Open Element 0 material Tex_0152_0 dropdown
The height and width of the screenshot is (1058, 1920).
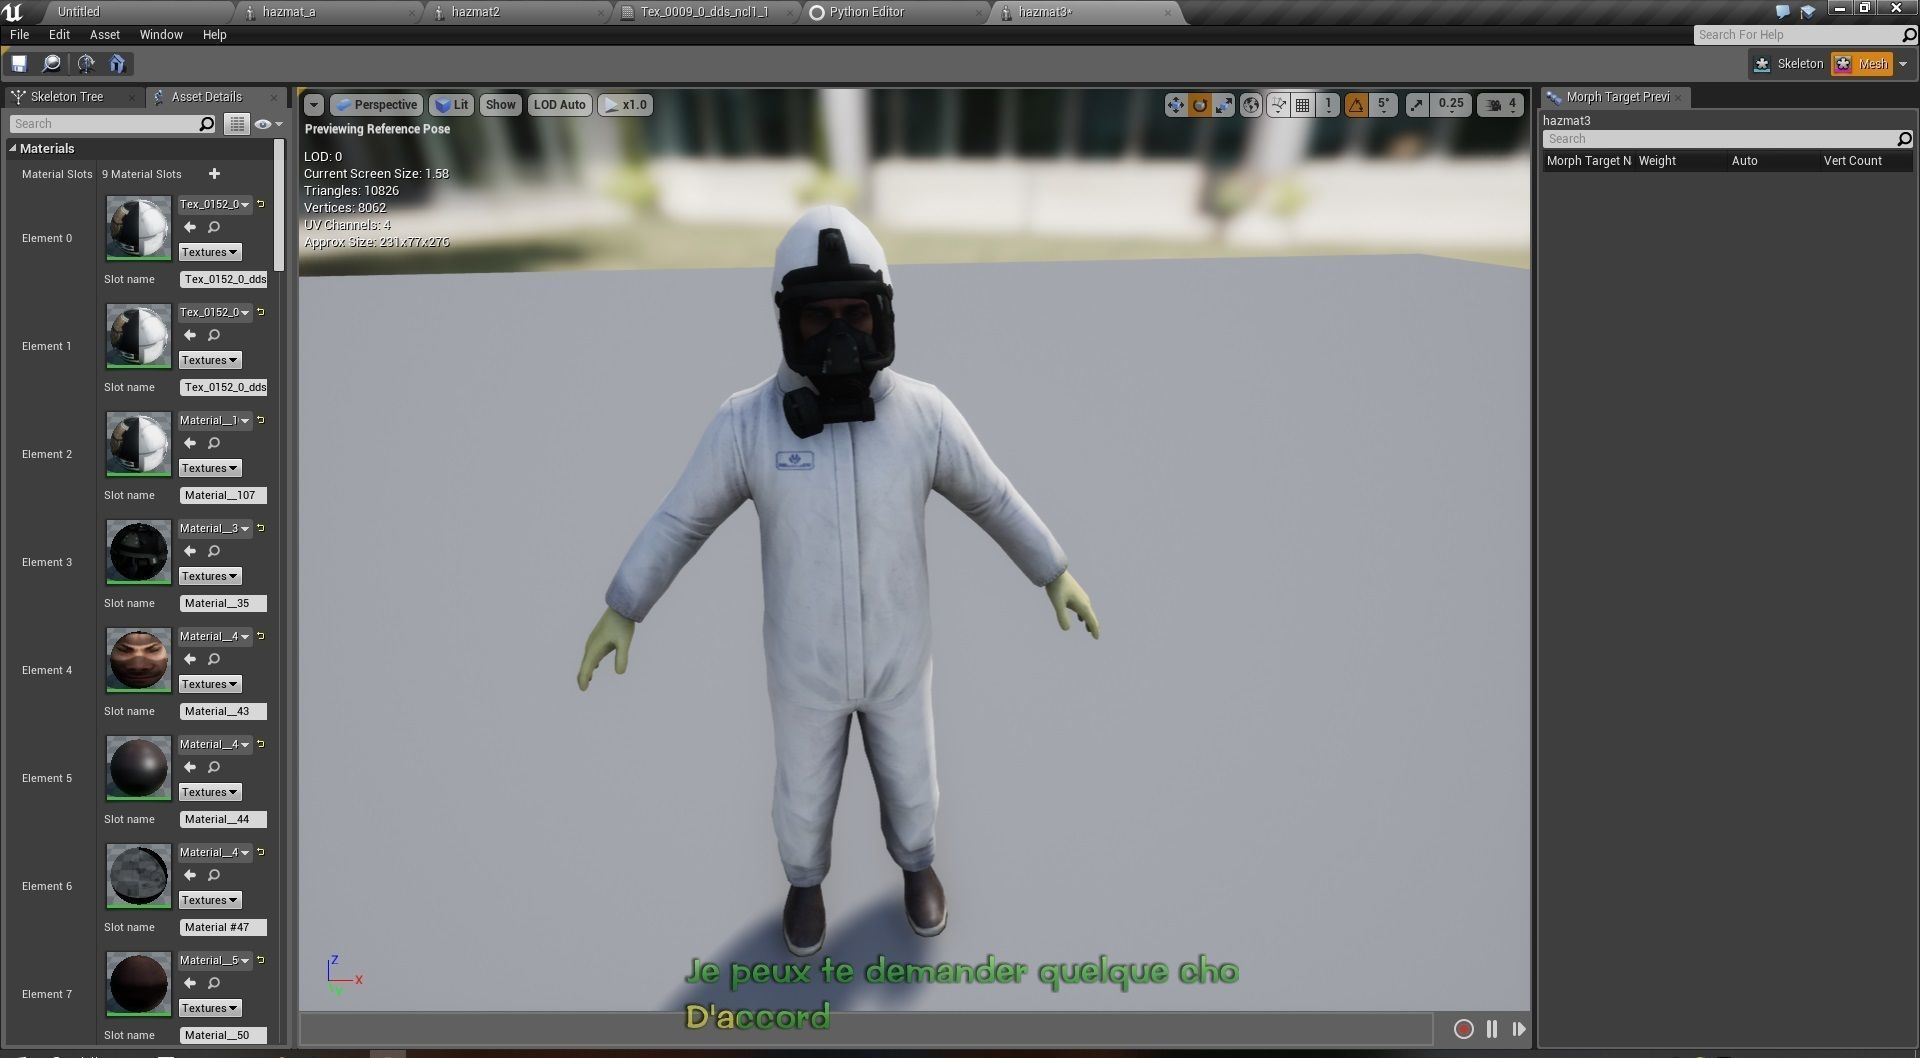tap(214, 204)
